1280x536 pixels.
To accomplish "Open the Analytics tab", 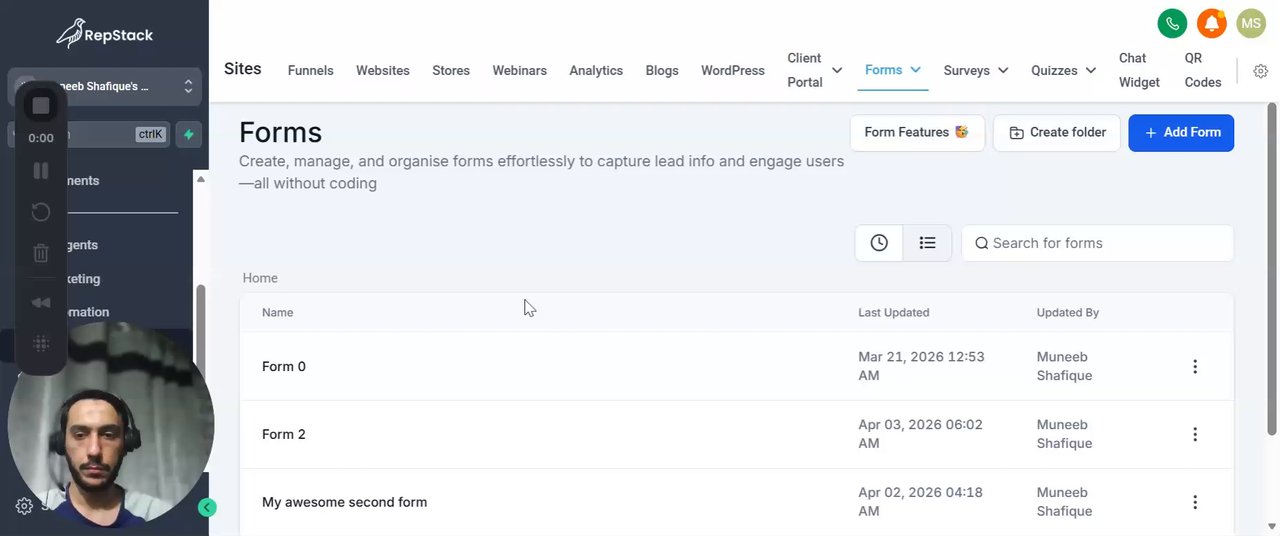I will tap(596, 71).
